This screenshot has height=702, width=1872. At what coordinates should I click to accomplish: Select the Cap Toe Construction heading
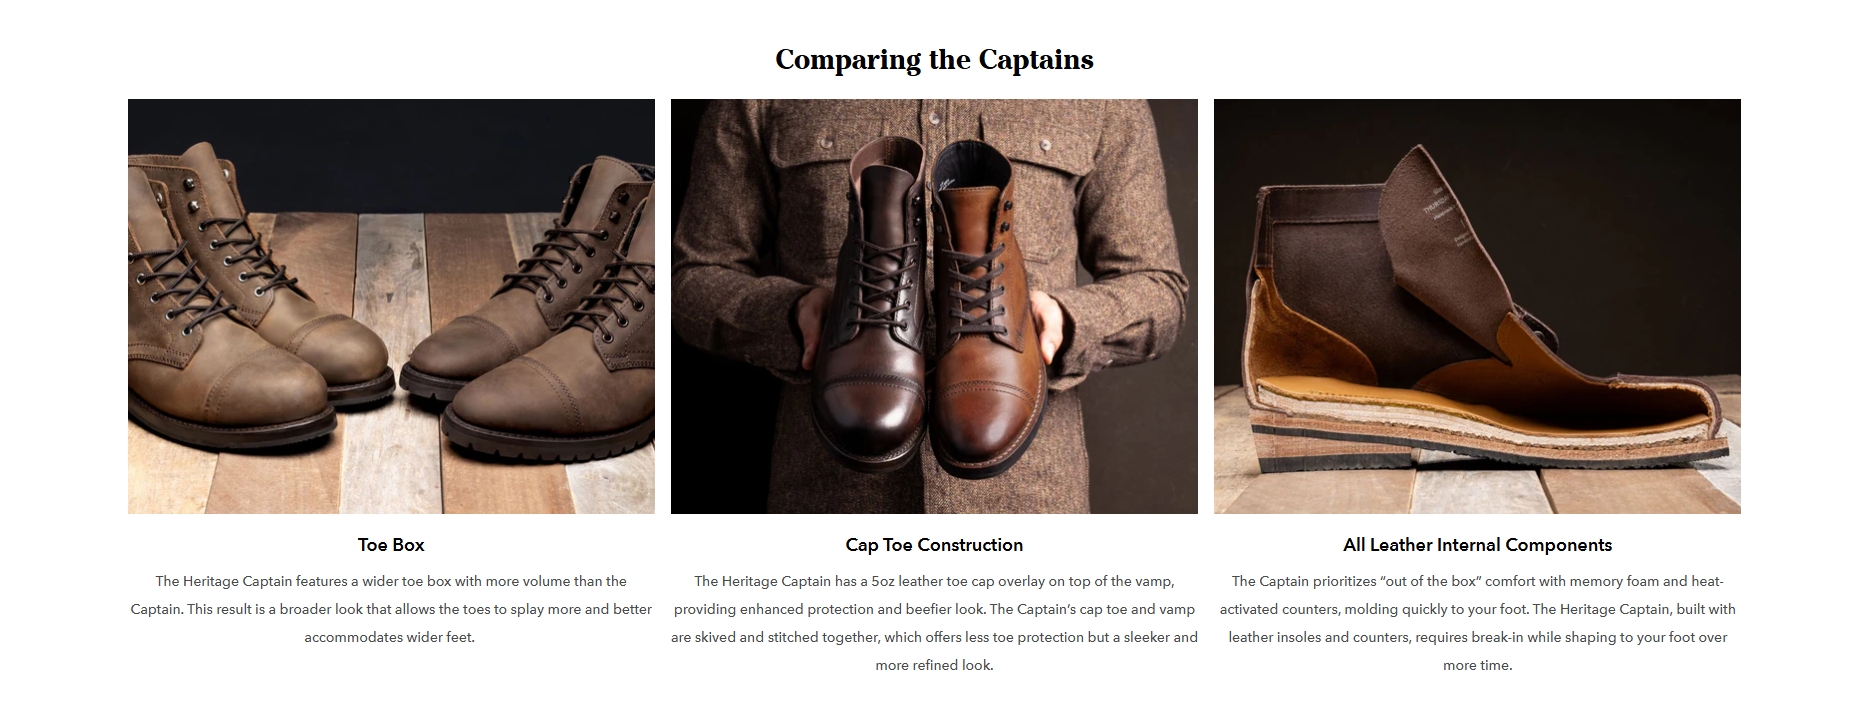pyautogui.click(x=934, y=545)
